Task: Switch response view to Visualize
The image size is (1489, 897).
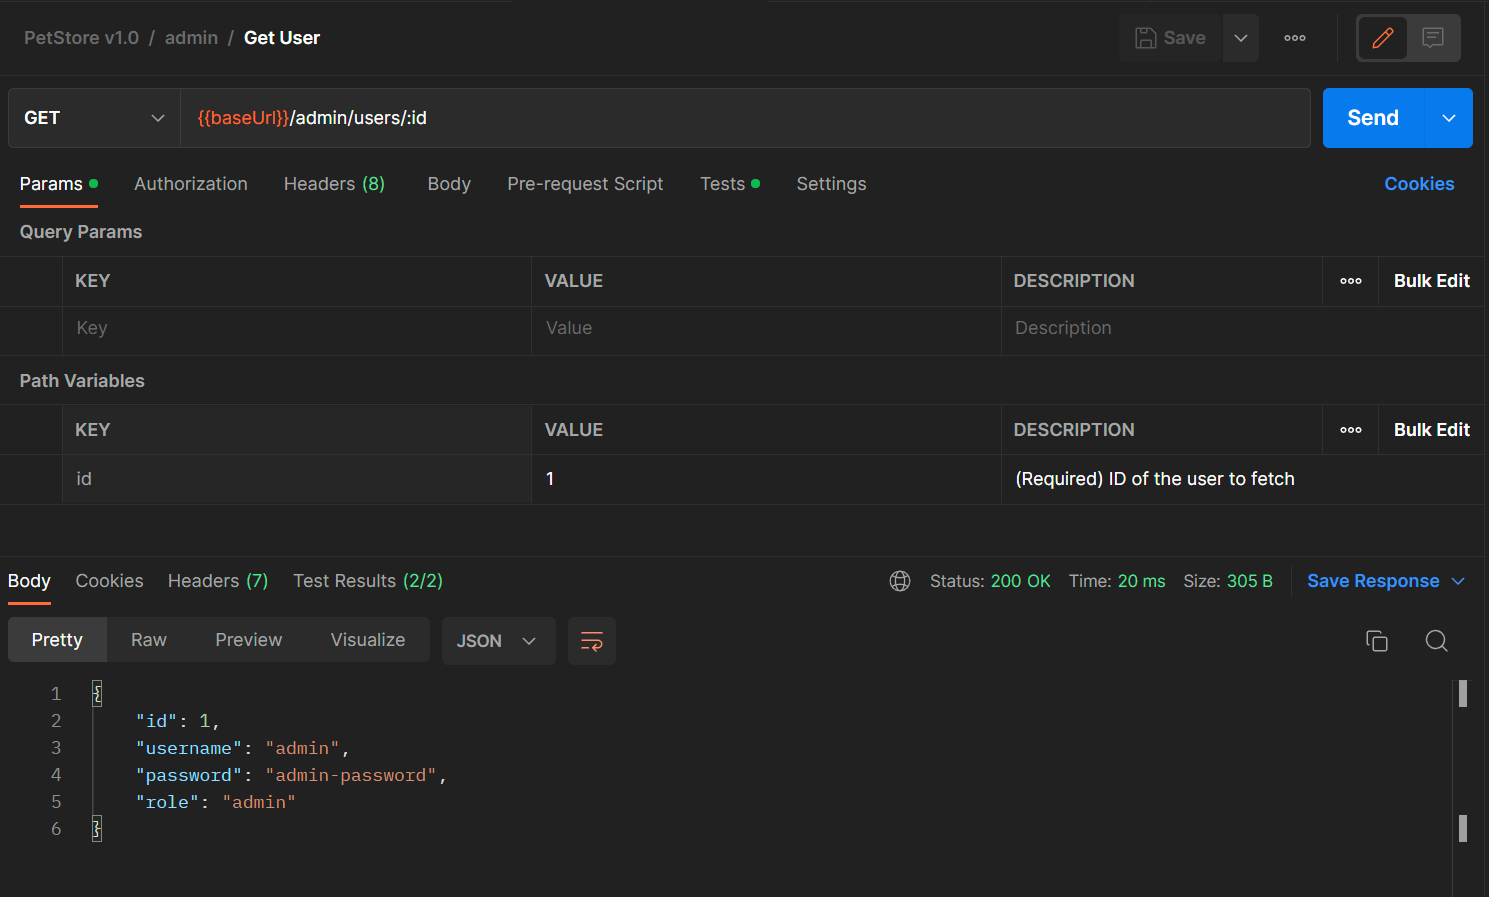Action: [x=368, y=640]
